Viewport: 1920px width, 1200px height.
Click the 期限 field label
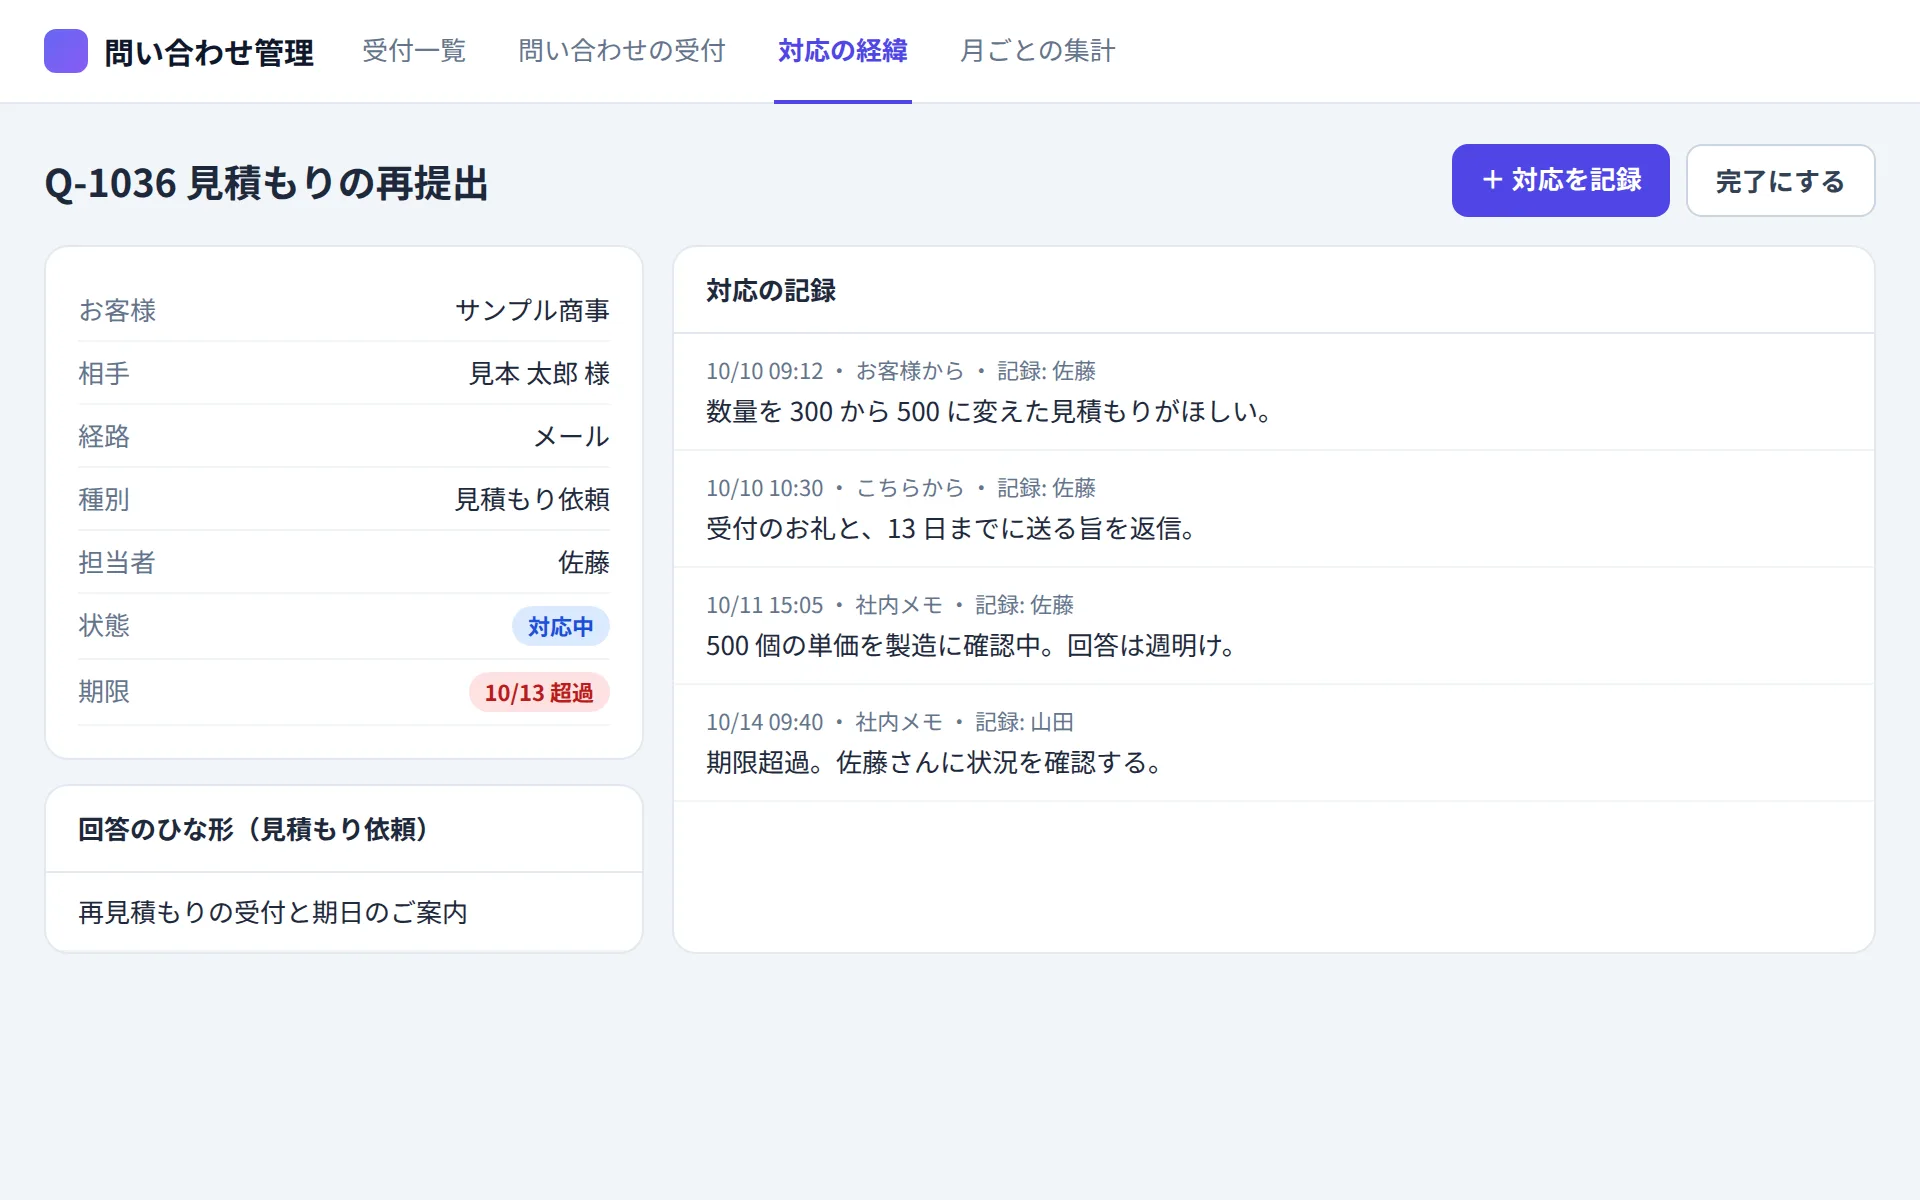click(104, 692)
